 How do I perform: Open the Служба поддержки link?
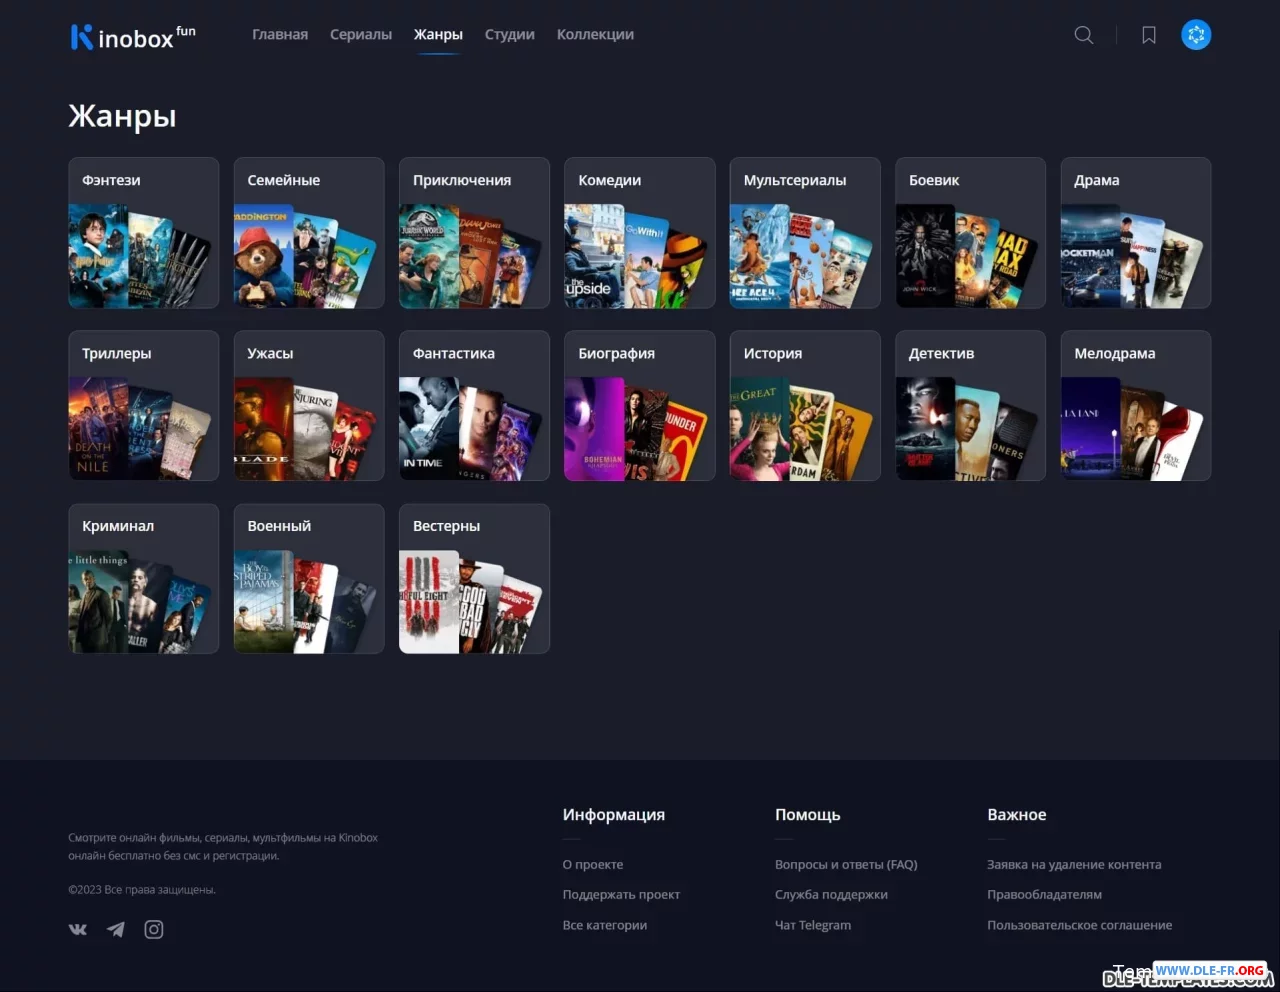point(831,895)
